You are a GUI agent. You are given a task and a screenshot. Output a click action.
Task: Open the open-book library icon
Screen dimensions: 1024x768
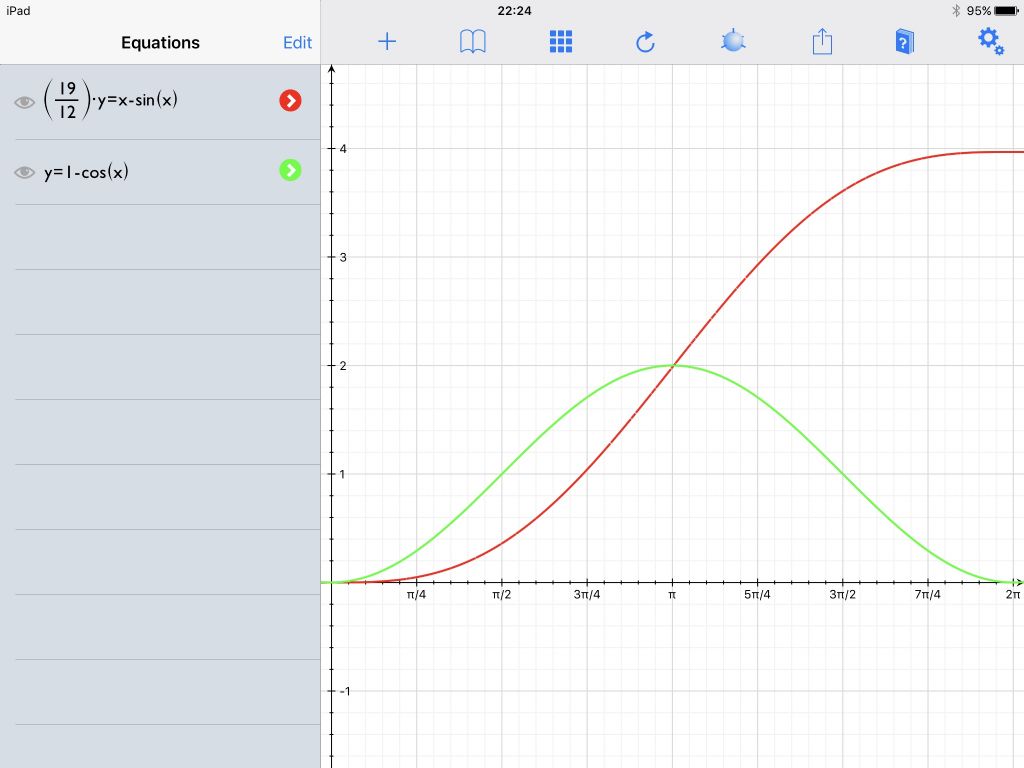point(473,42)
